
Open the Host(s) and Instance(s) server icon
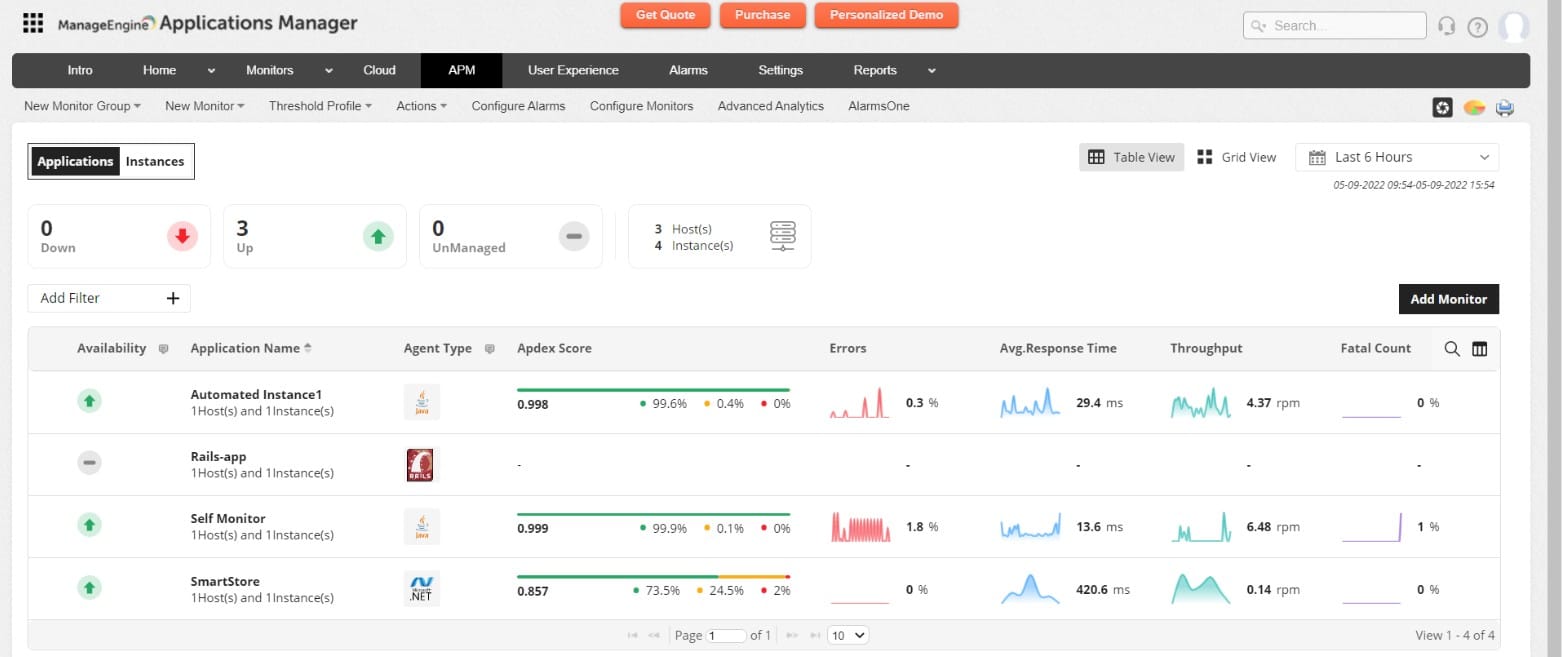783,235
